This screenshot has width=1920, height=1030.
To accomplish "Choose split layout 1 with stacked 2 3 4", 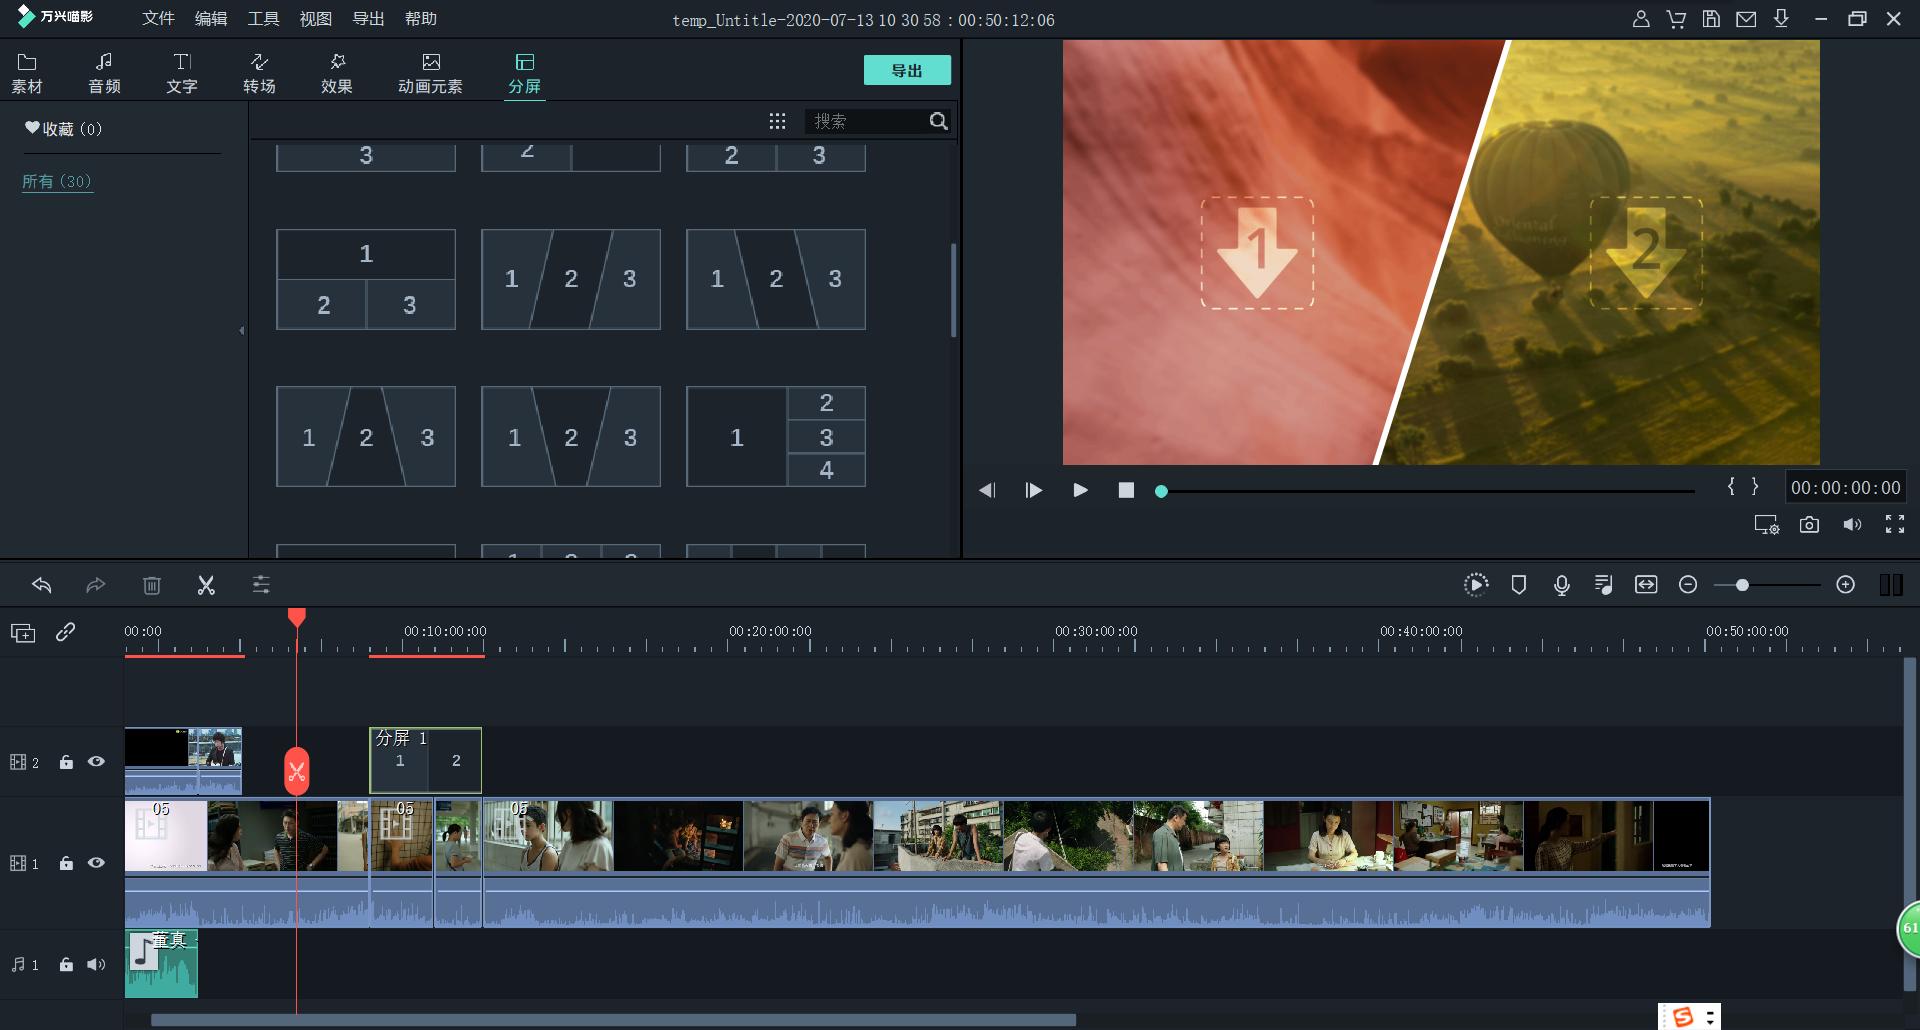I will click(x=776, y=437).
